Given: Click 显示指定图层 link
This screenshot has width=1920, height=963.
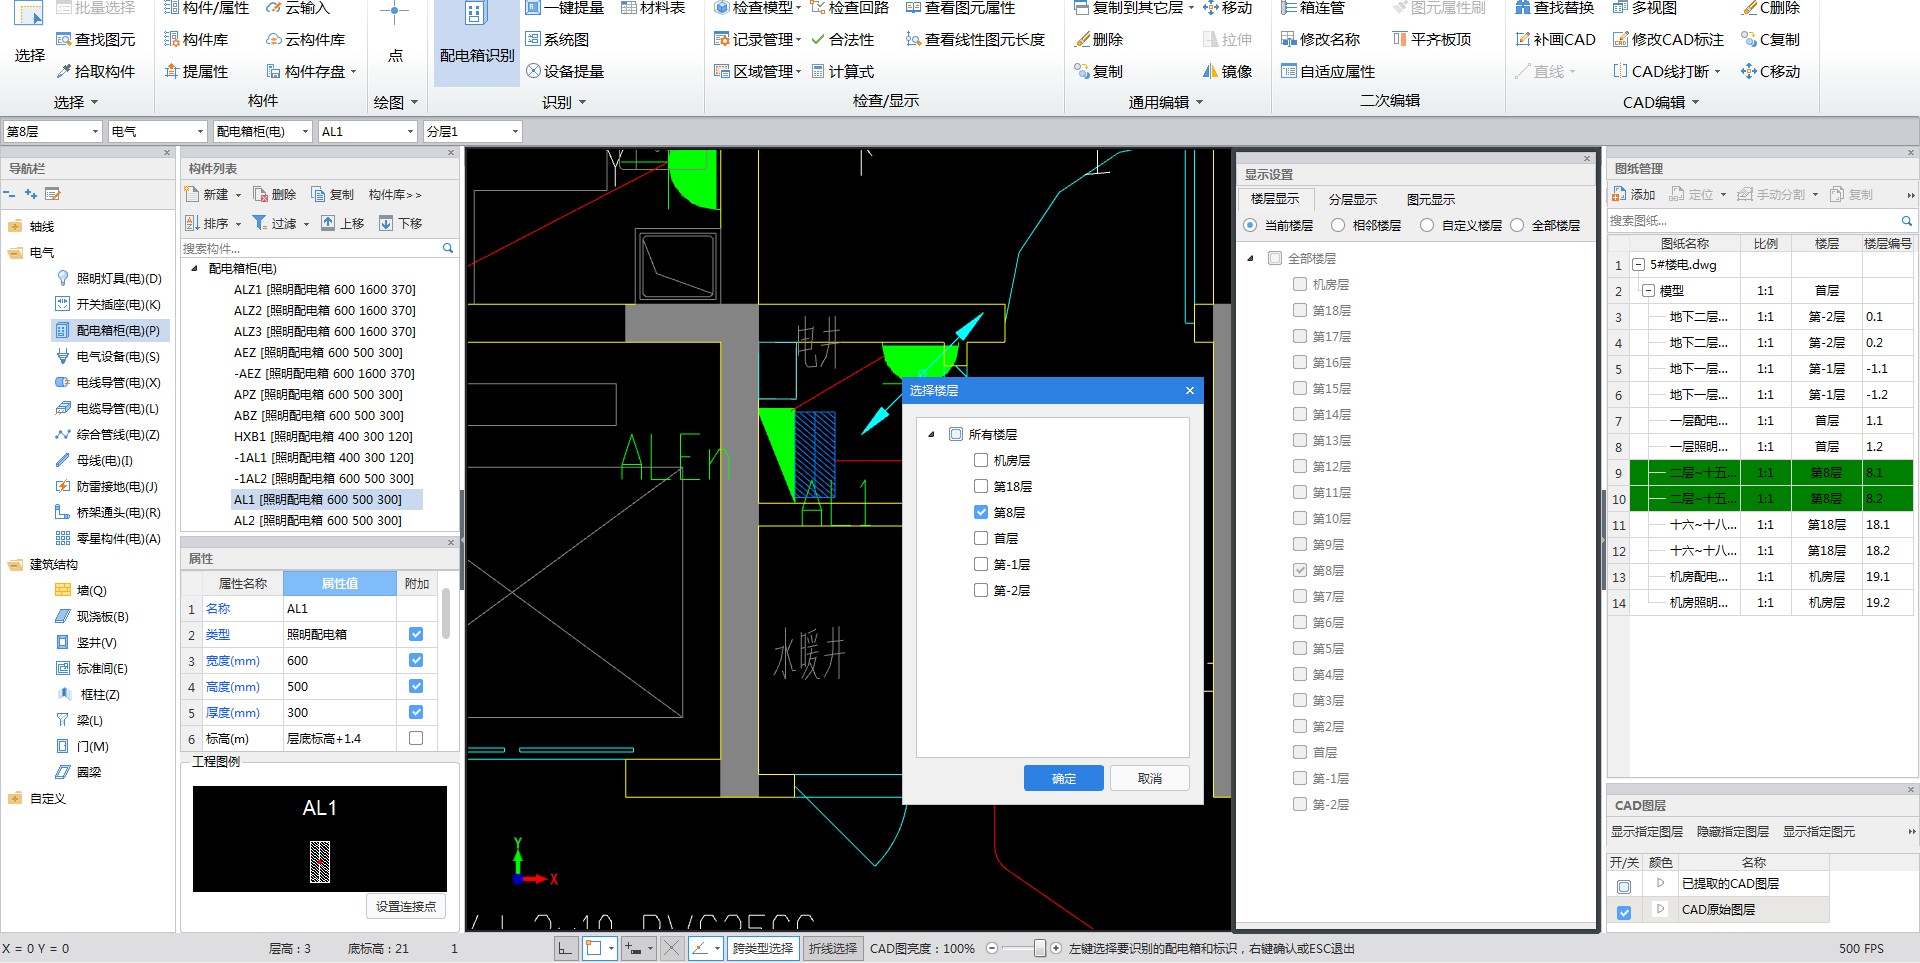Looking at the screenshot, I should click(1646, 832).
